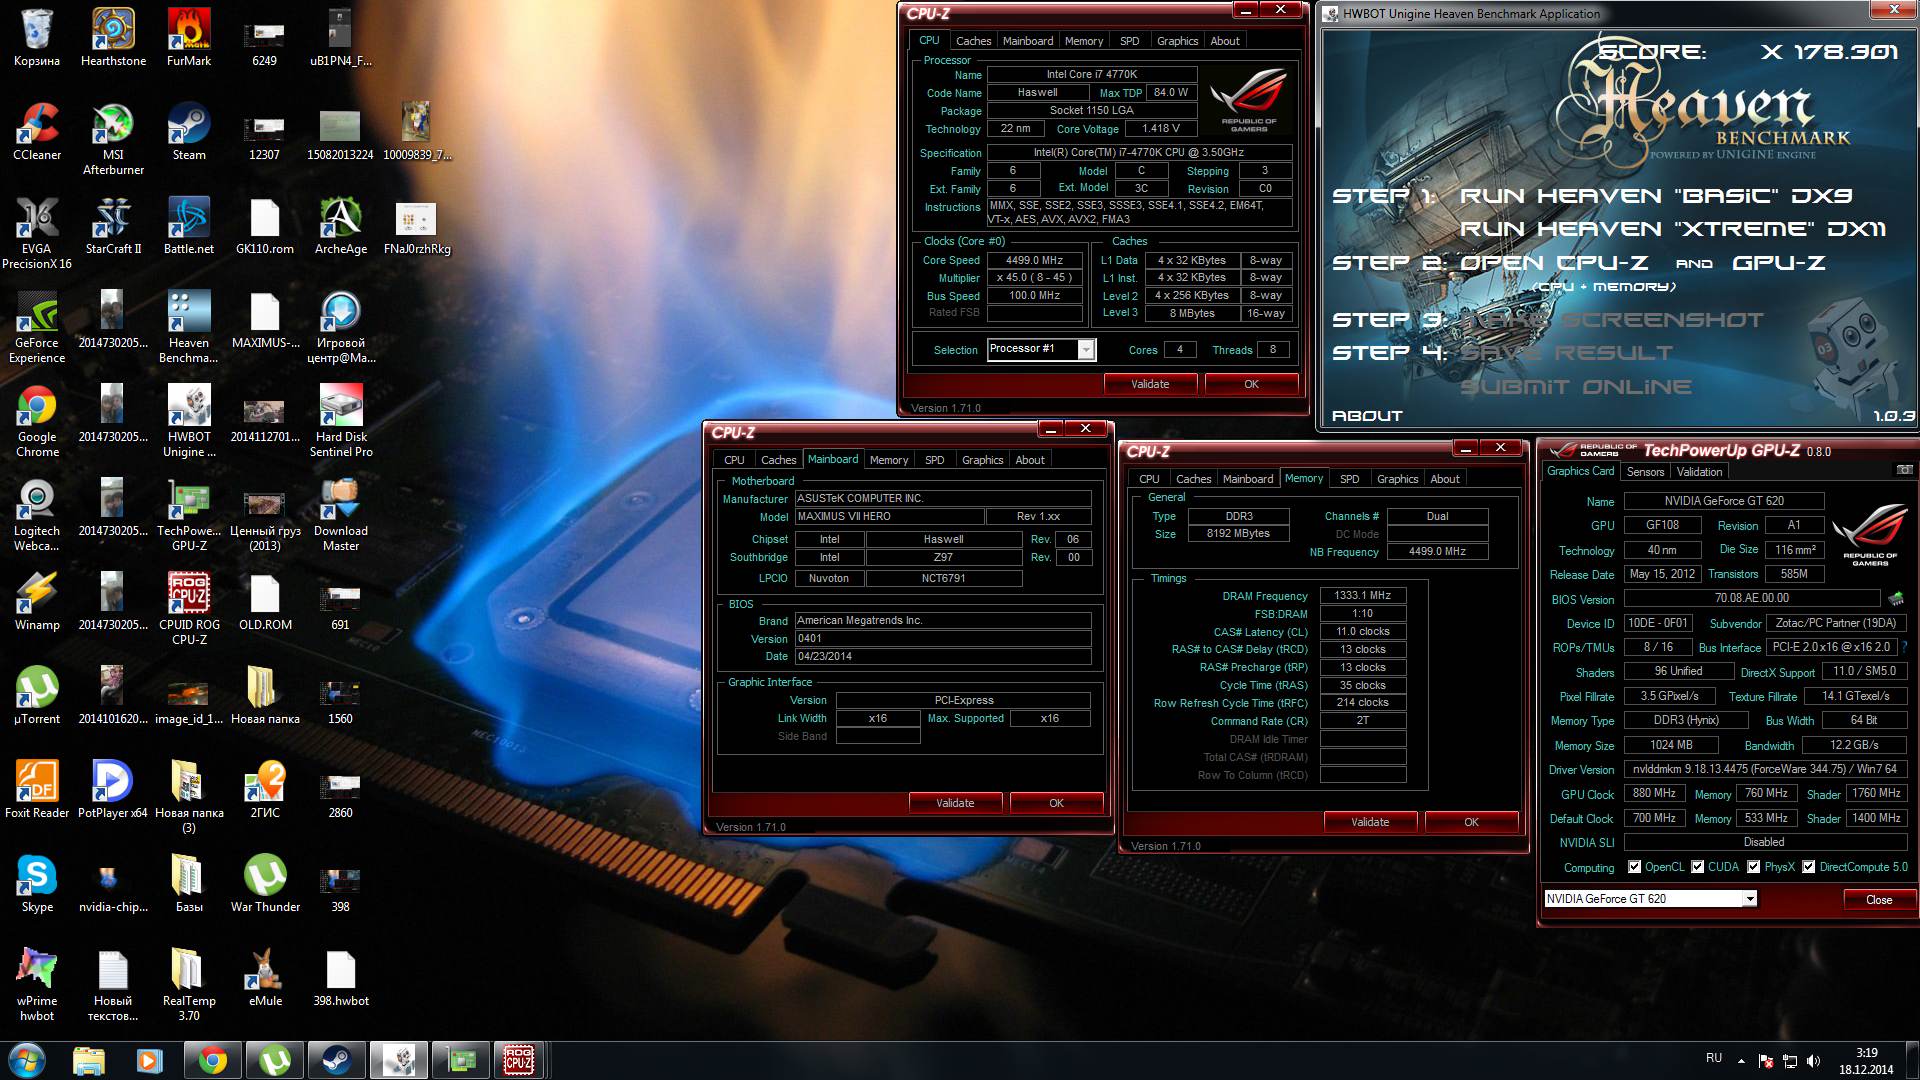This screenshot has width=1920, height=1080.
Task: Click GPU-Z link in Heaven Step 2
Action: pos(1779,263)
